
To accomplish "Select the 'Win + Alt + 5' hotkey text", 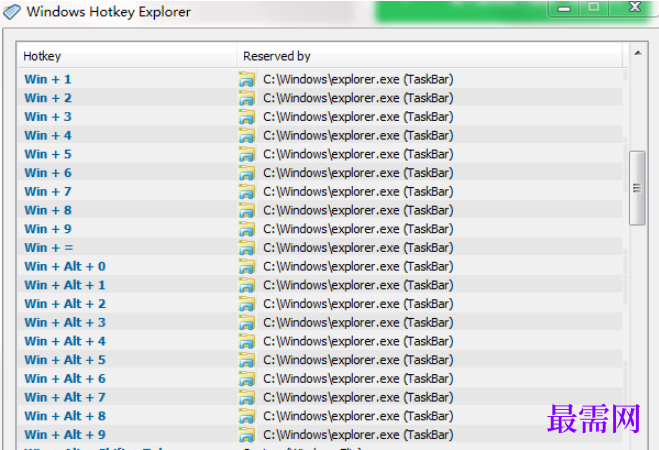I will (x=65, y=360).
